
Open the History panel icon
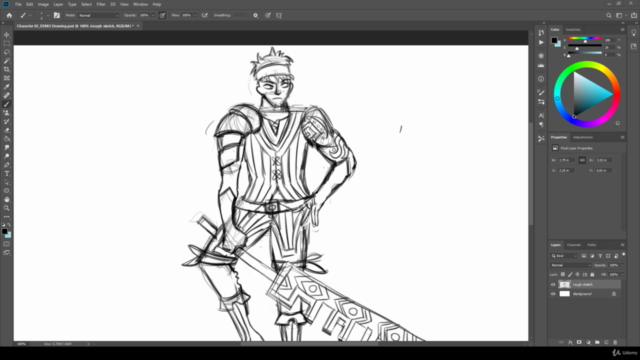pyautogui.click(x=541, y=33)
